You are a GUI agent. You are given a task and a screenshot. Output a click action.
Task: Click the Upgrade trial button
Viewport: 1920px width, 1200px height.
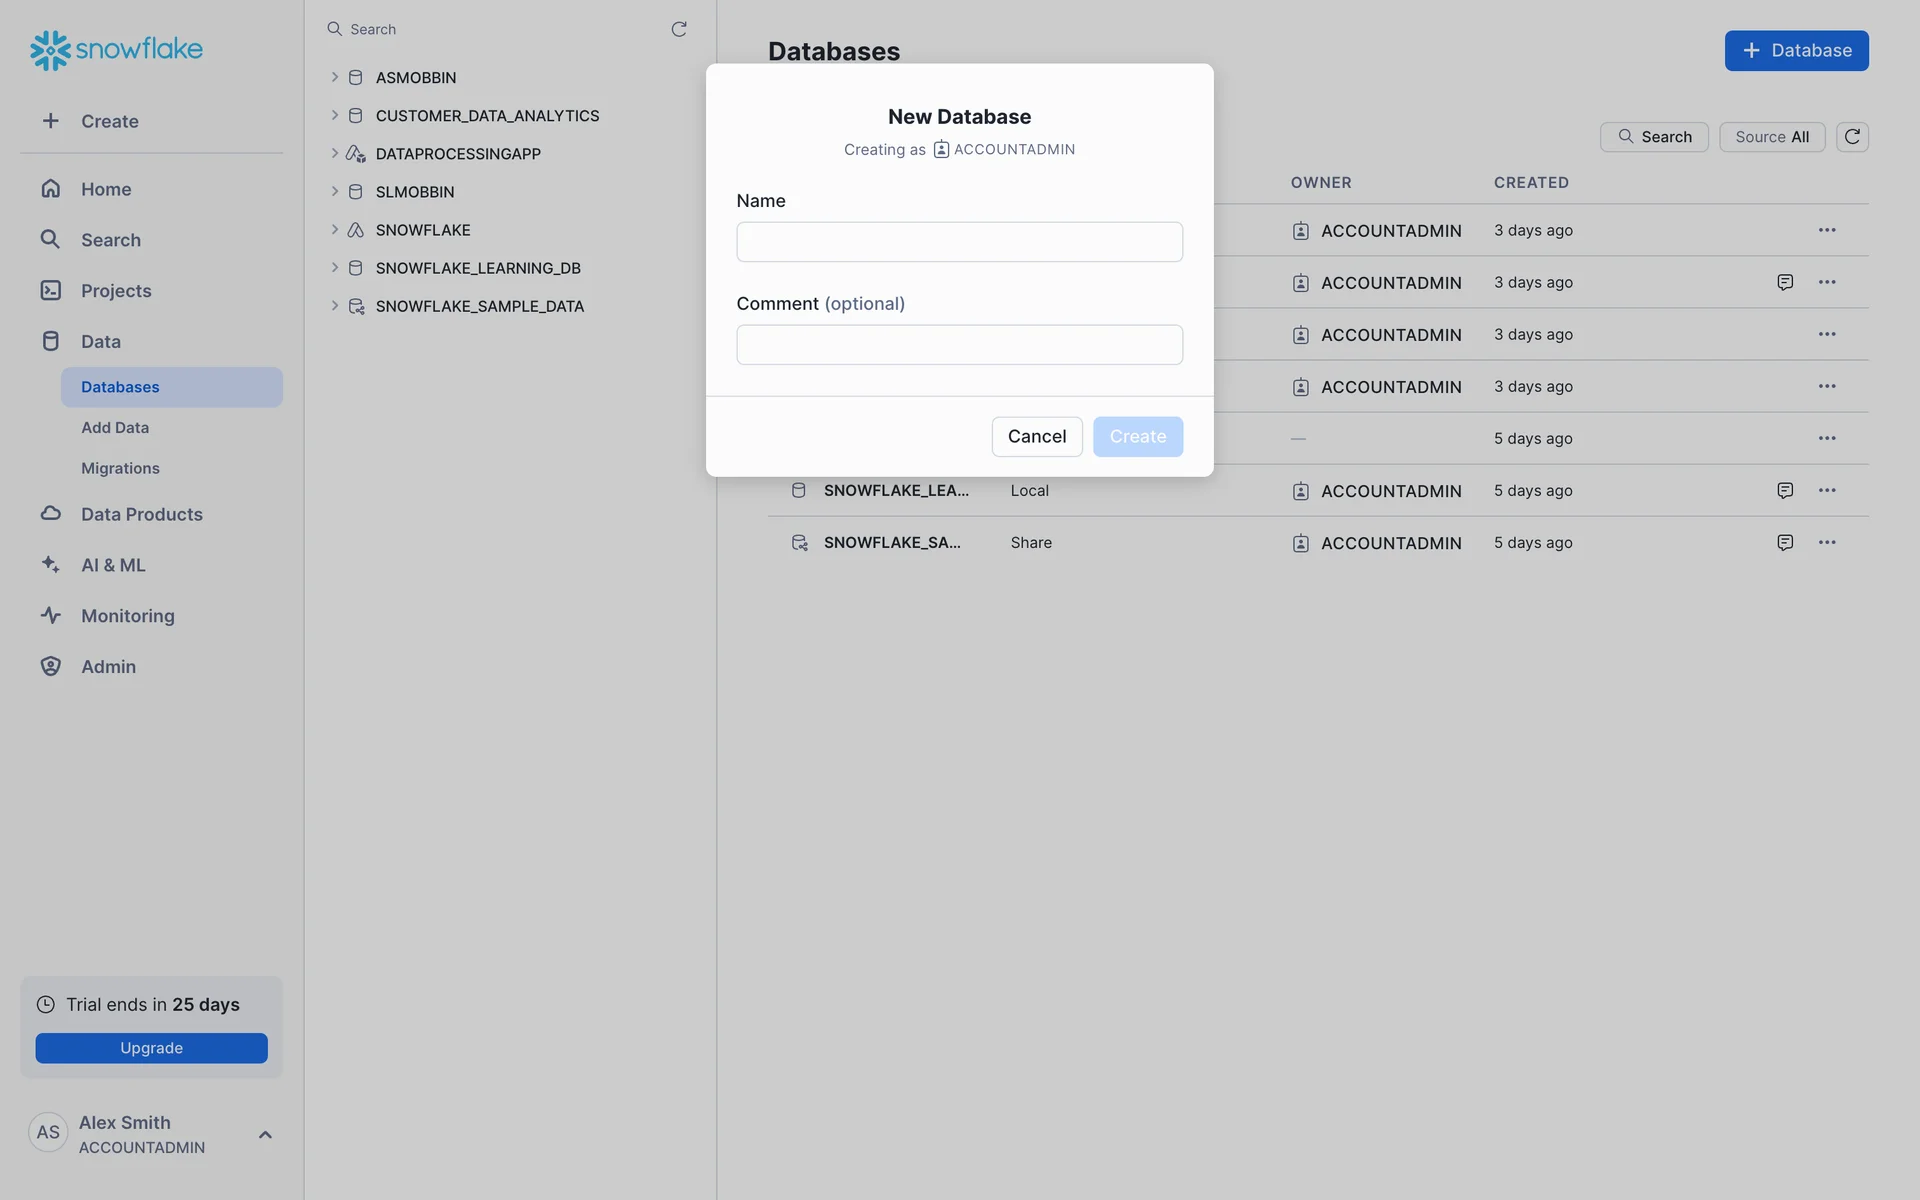click(x=152, y=1048)
